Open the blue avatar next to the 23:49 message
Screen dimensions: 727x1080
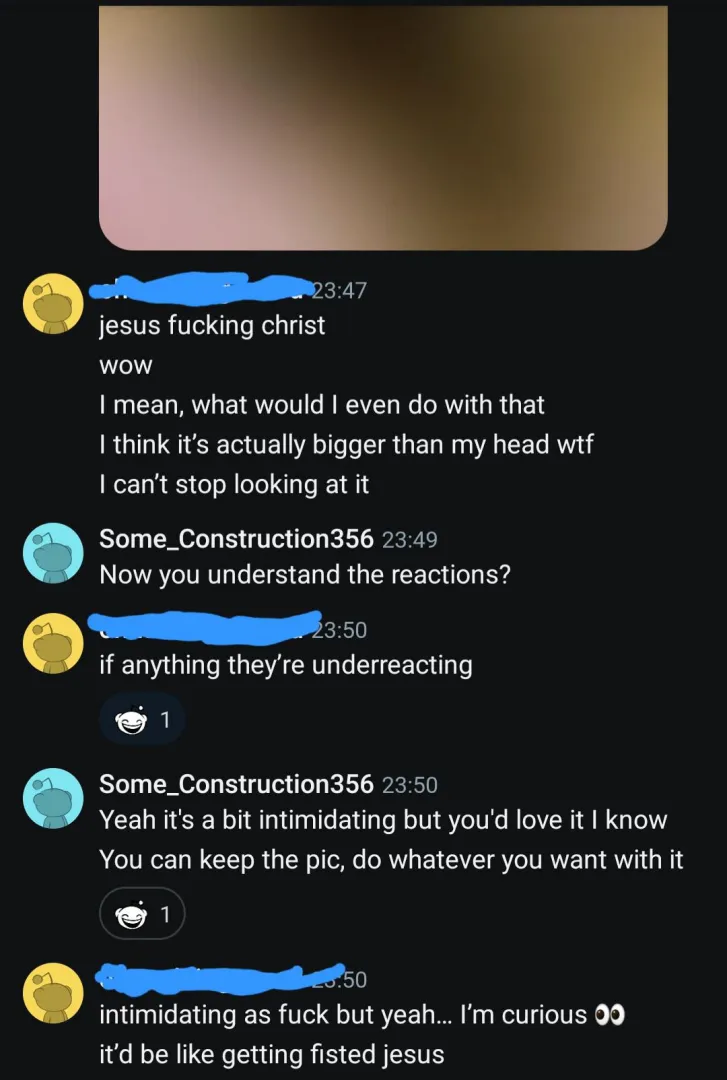[53, 553]
